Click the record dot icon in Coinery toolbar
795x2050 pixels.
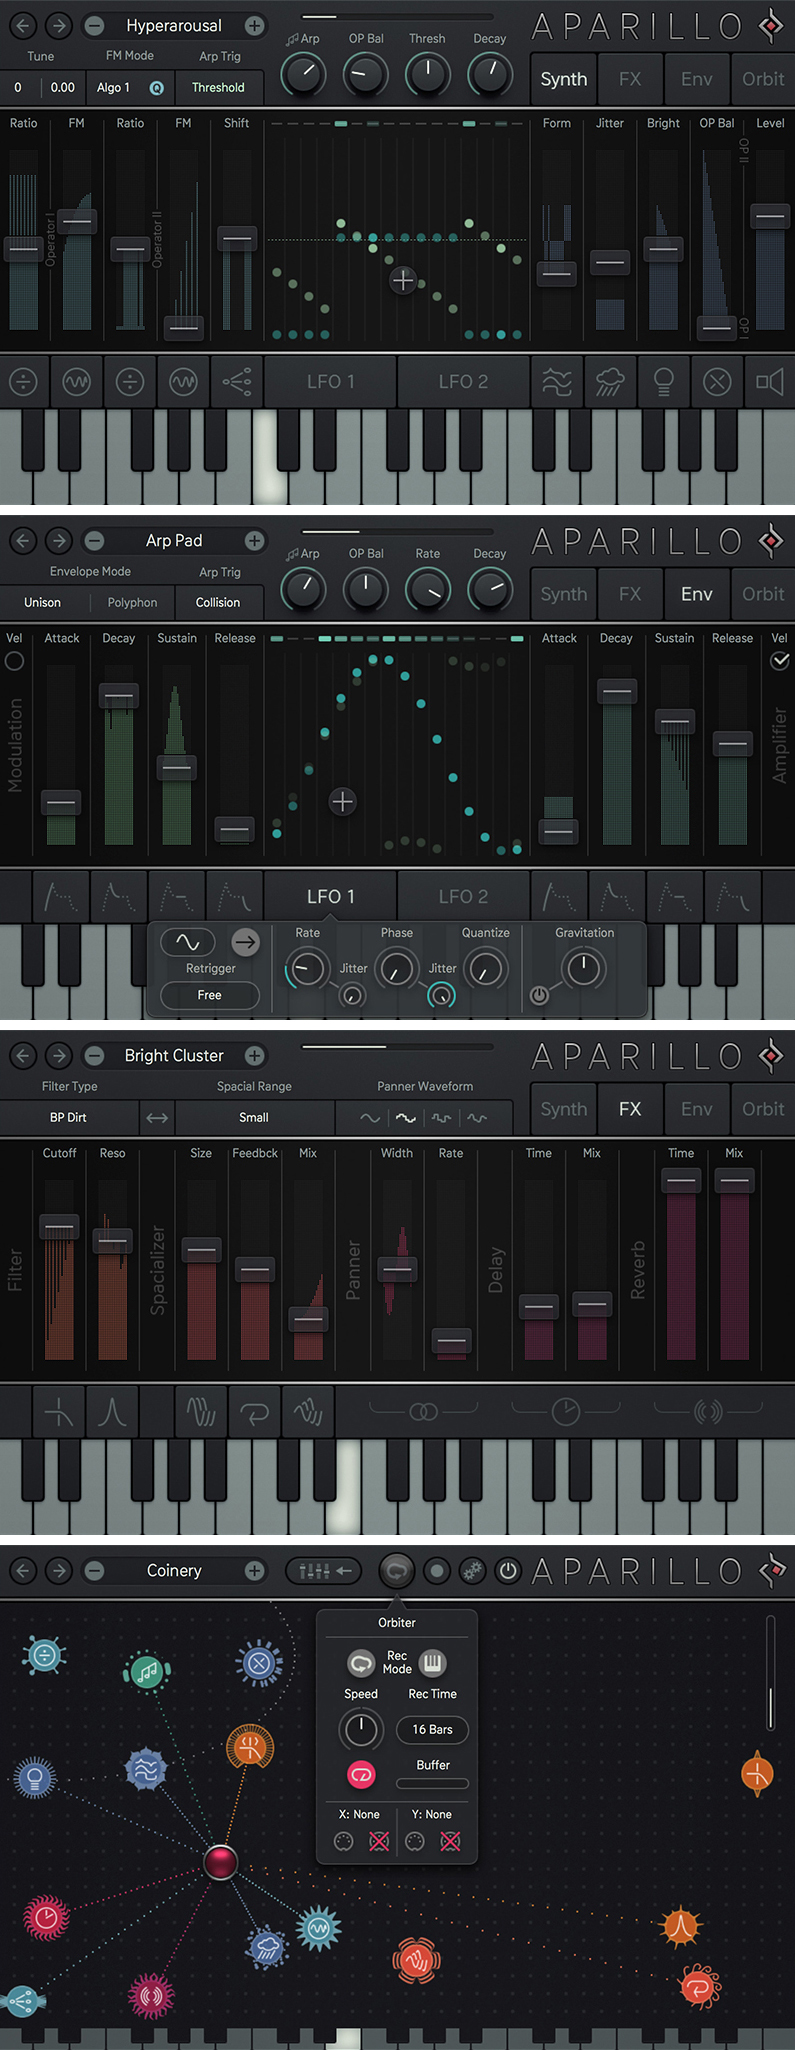point(436,1570)
